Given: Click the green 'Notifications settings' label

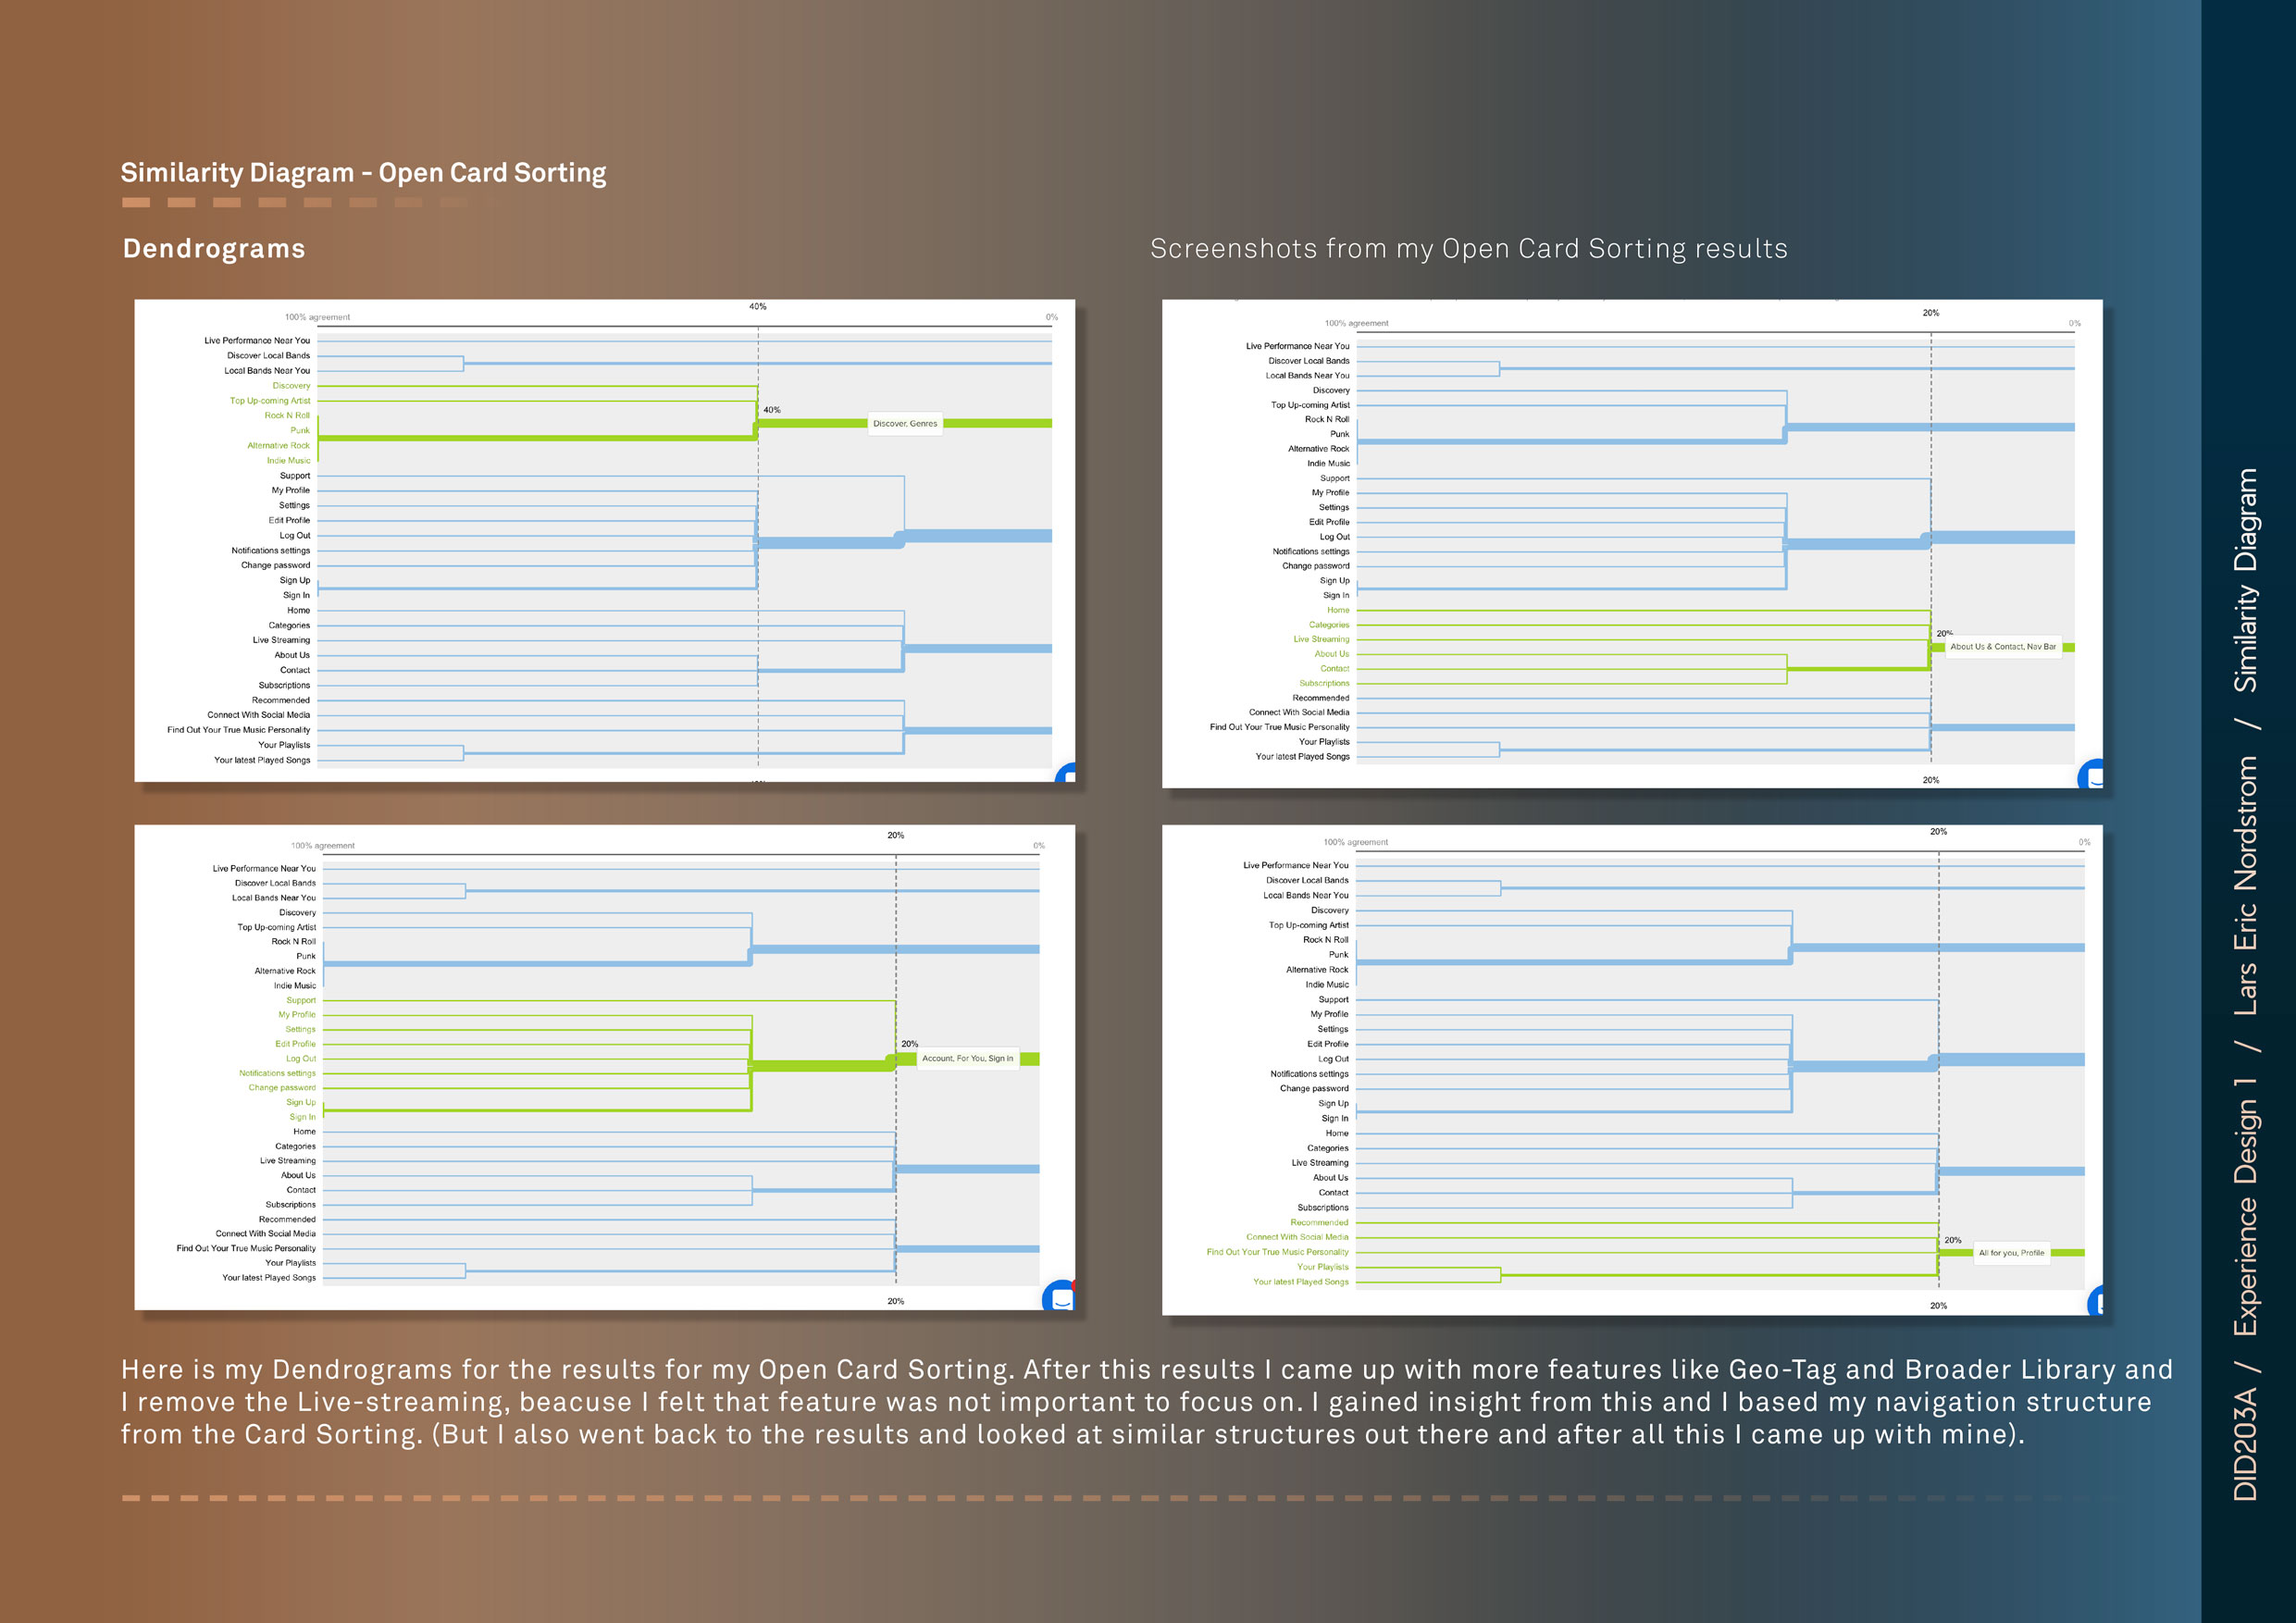Looking at the screenshot, I should click(x=277, y=1073).
